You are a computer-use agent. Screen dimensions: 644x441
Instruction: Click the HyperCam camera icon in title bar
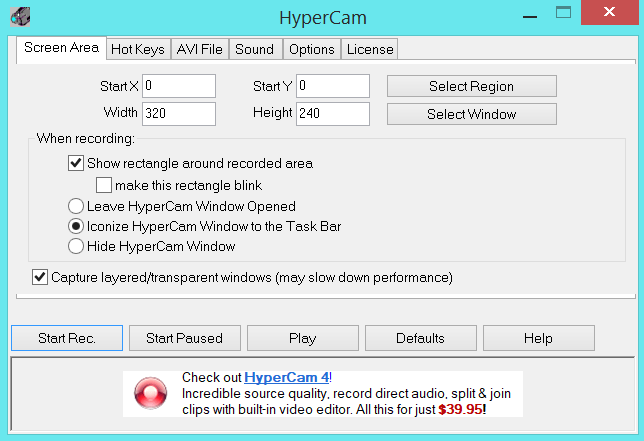[20, 17]
